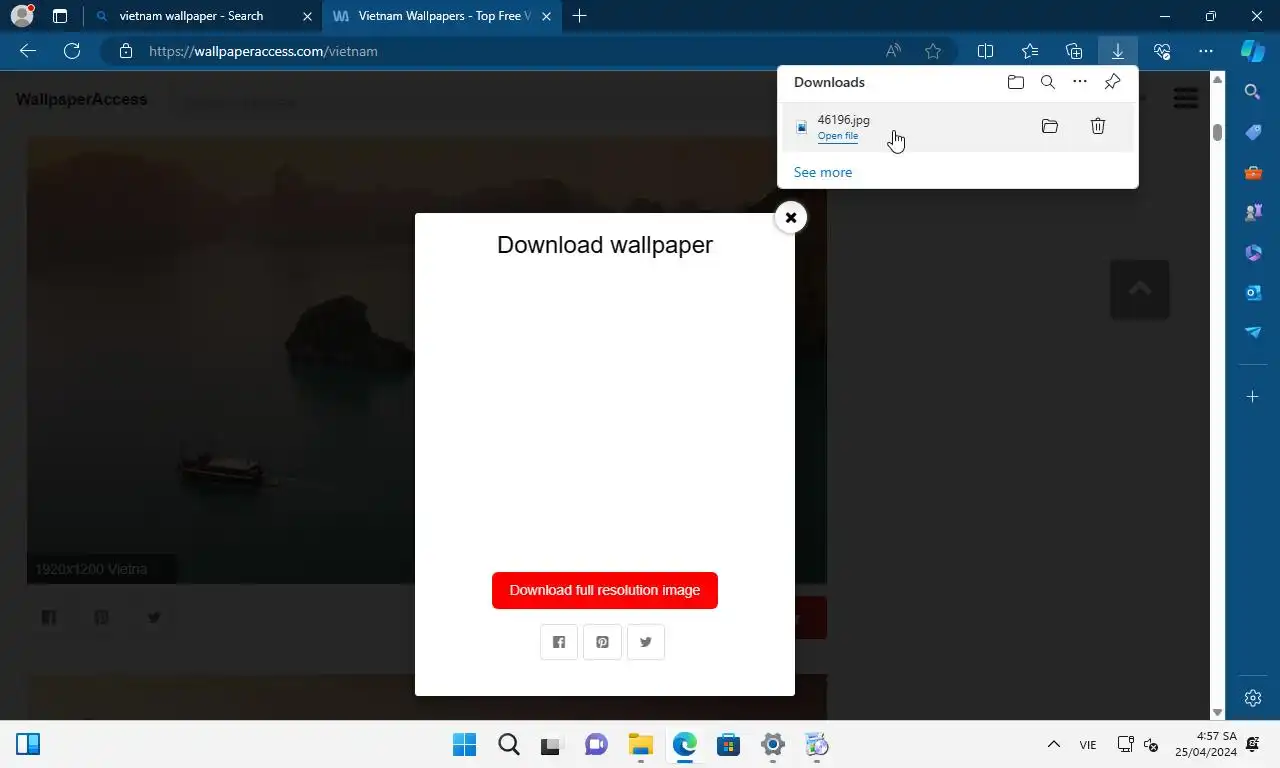Open sidebar Shopping tag icon

pos(1253,132)
